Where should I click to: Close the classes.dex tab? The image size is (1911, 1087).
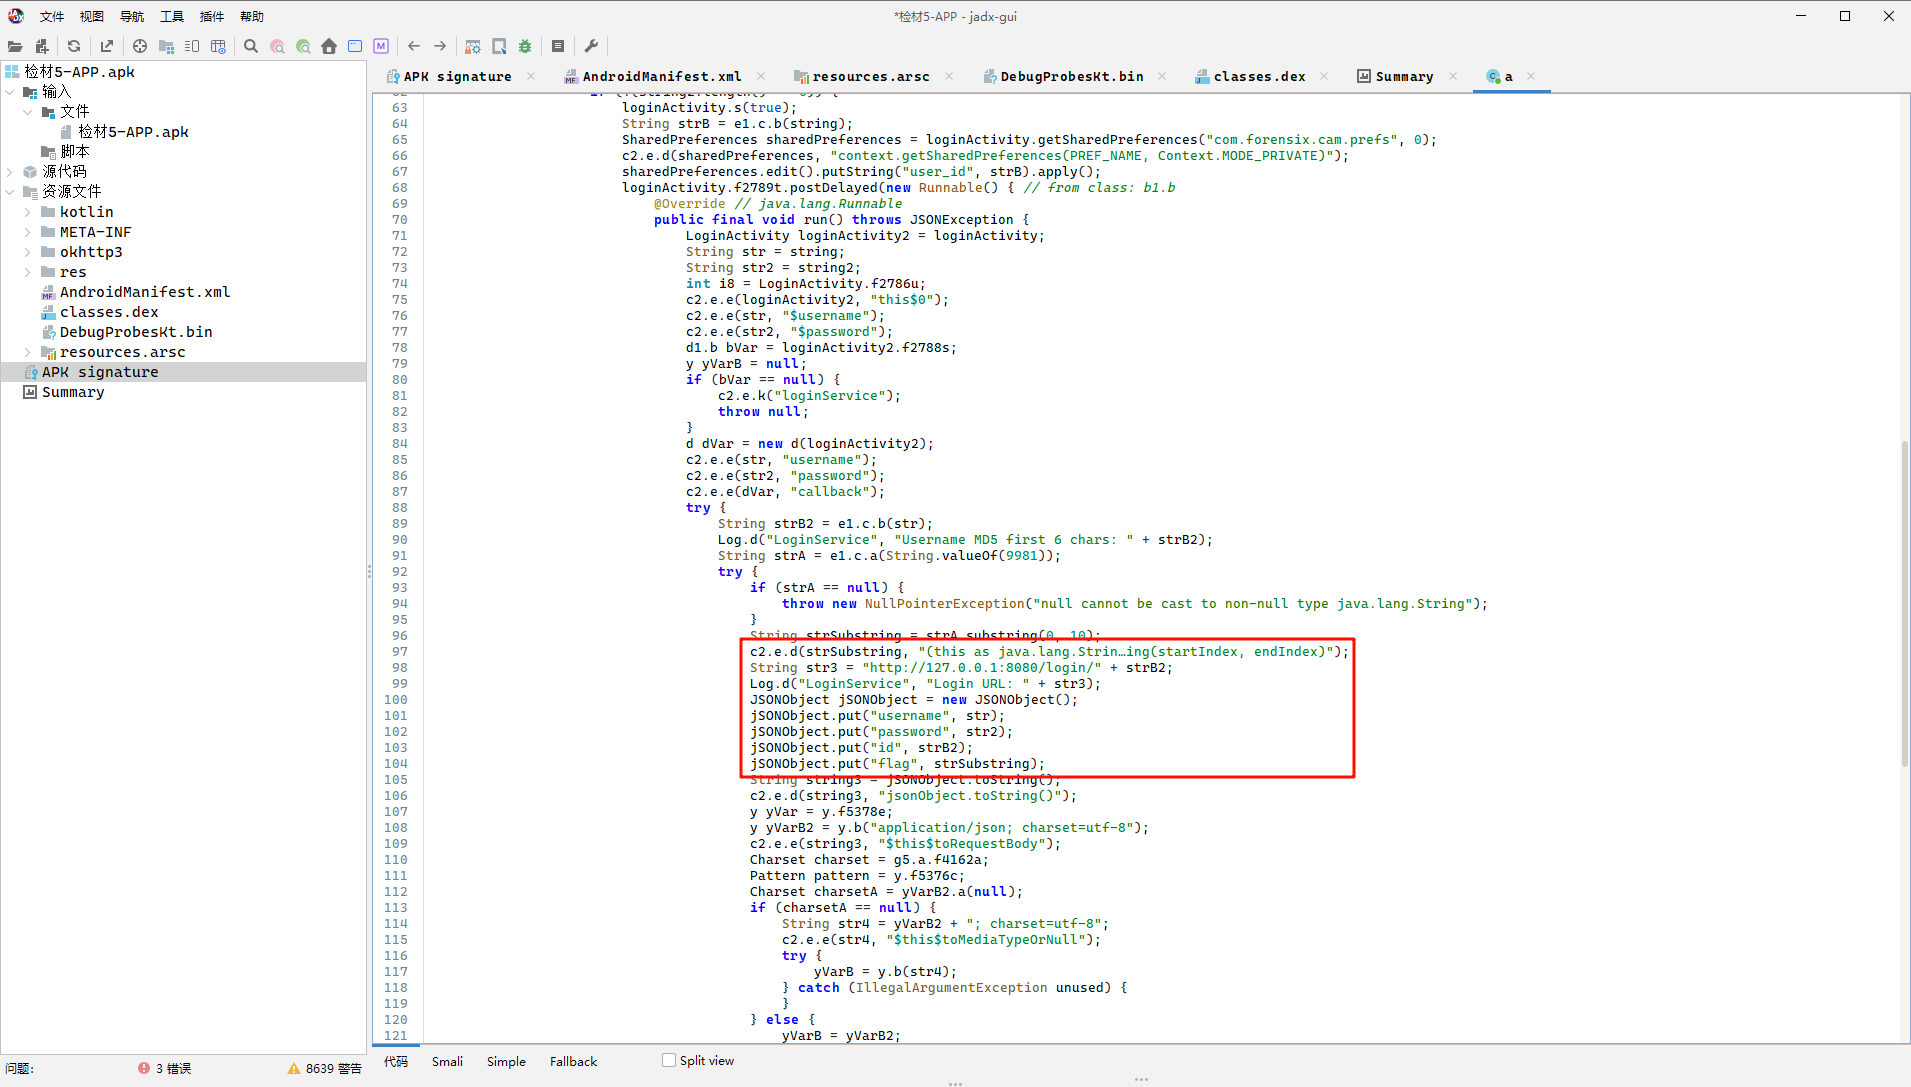(x=1324, y=76)
